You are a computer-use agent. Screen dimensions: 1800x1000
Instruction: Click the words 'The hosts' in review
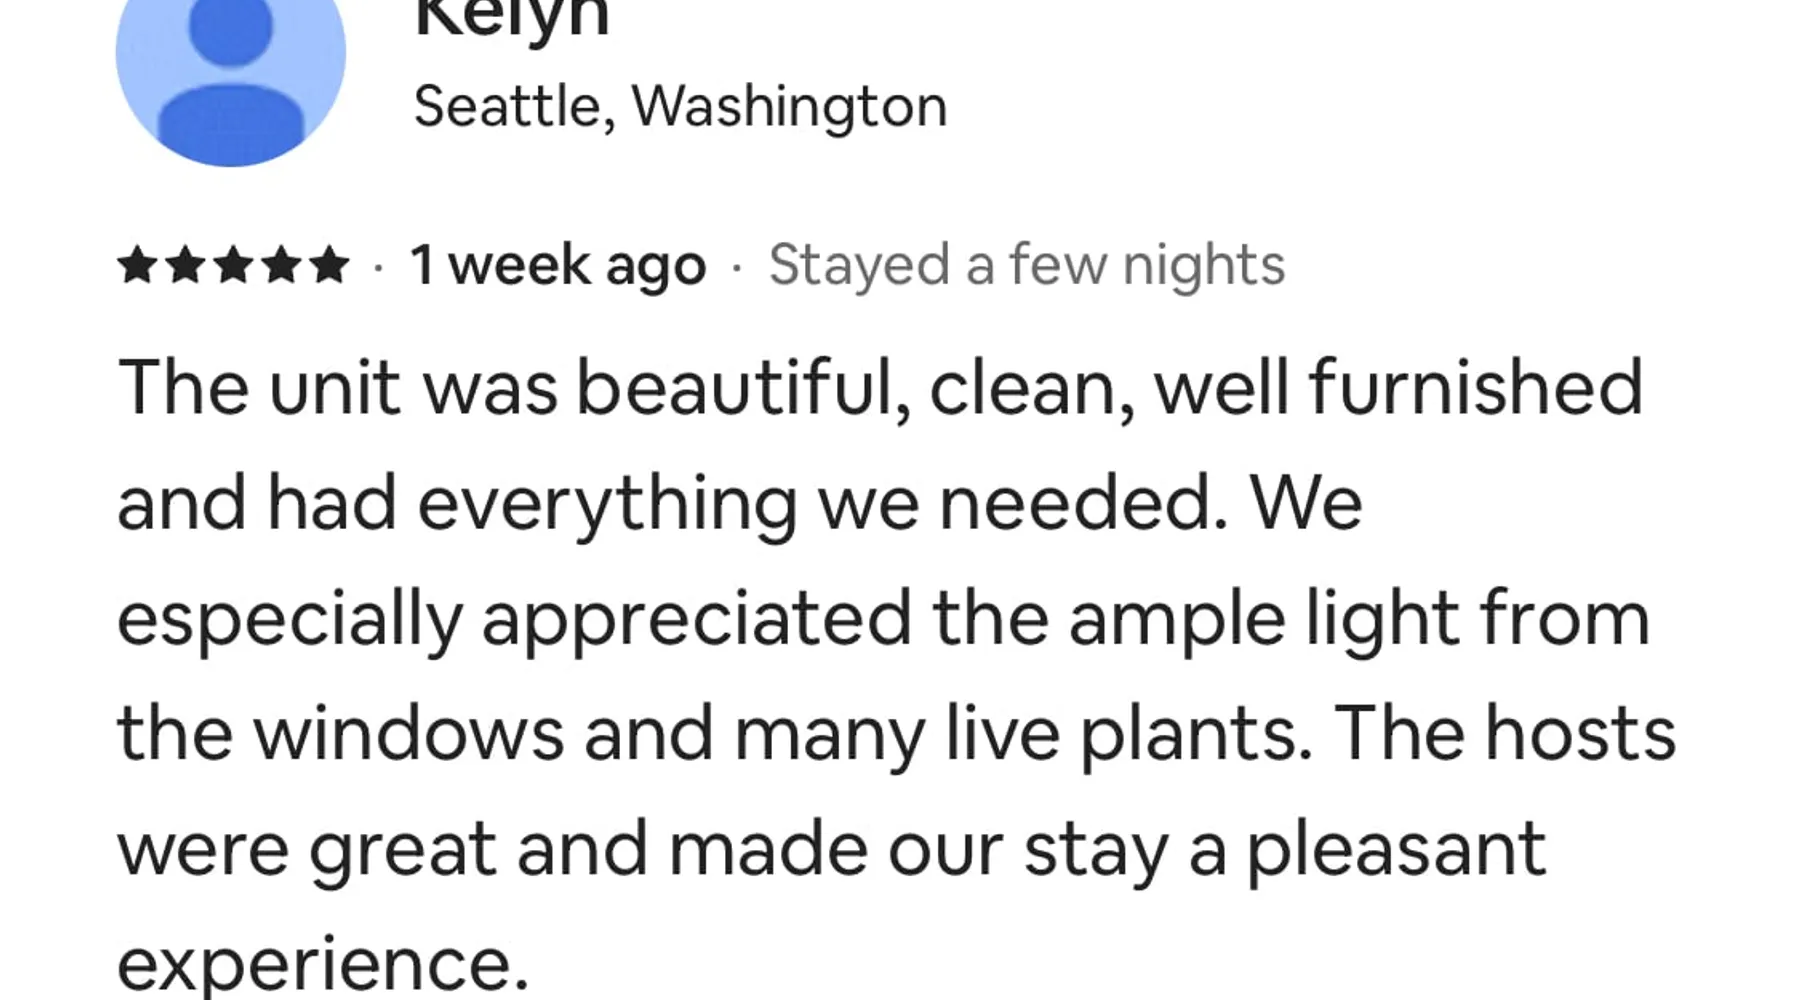point(1504,733)
